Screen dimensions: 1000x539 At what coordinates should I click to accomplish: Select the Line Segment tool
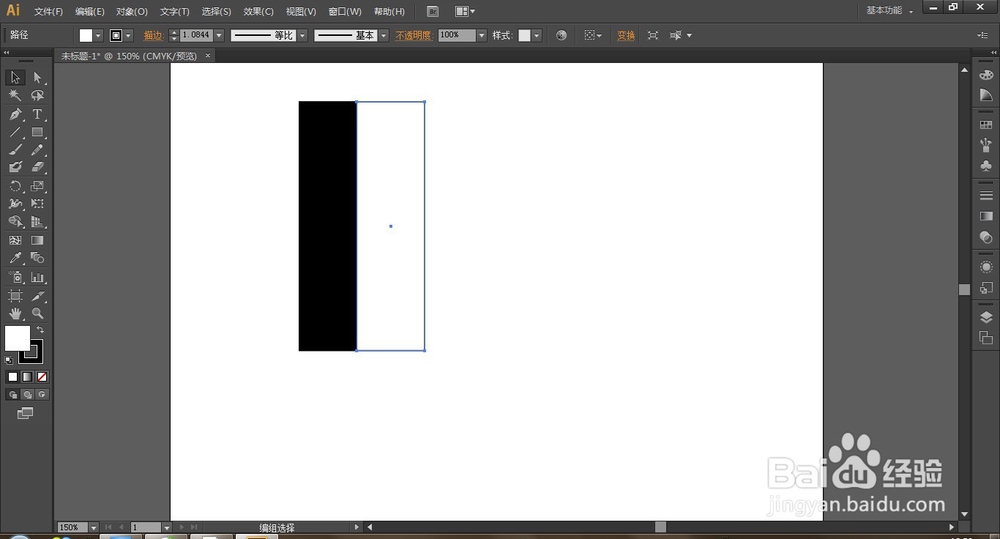pyautogui.click(x=15, y=132)
